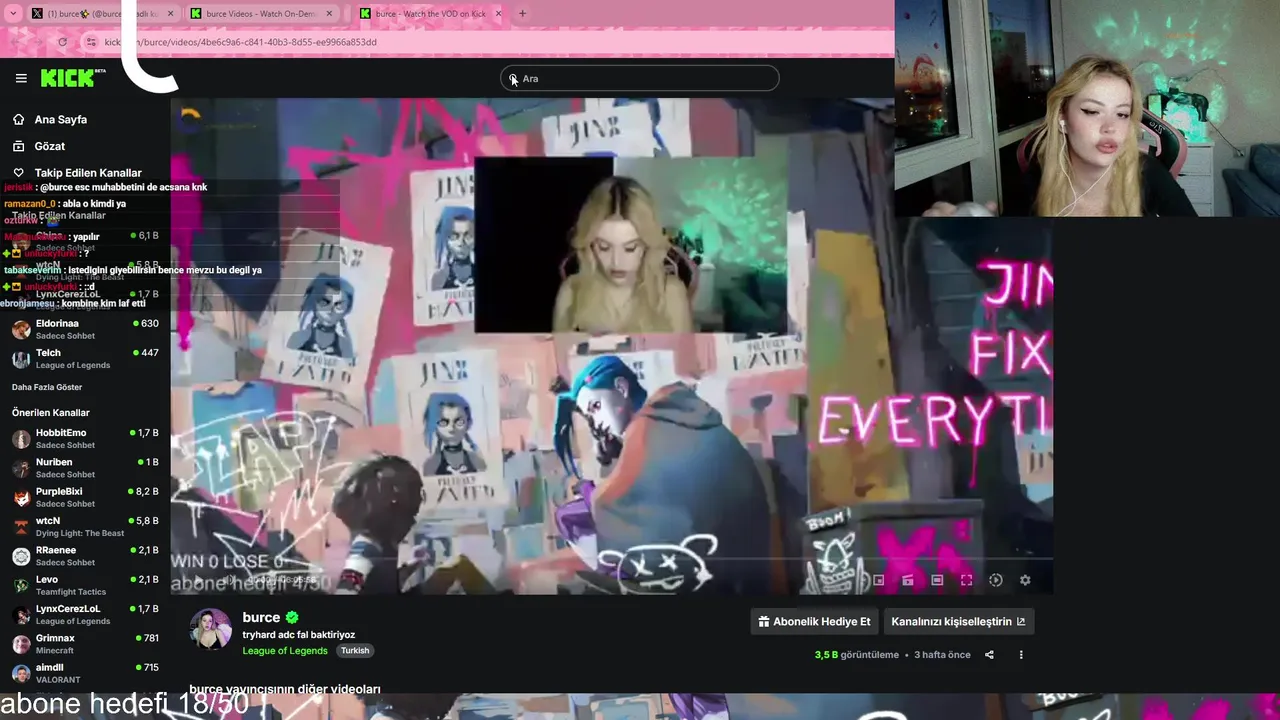Open League of Legends category link under burce
Image resolution: width=1280 pixels, height=720 pixels.
point(285,651)
